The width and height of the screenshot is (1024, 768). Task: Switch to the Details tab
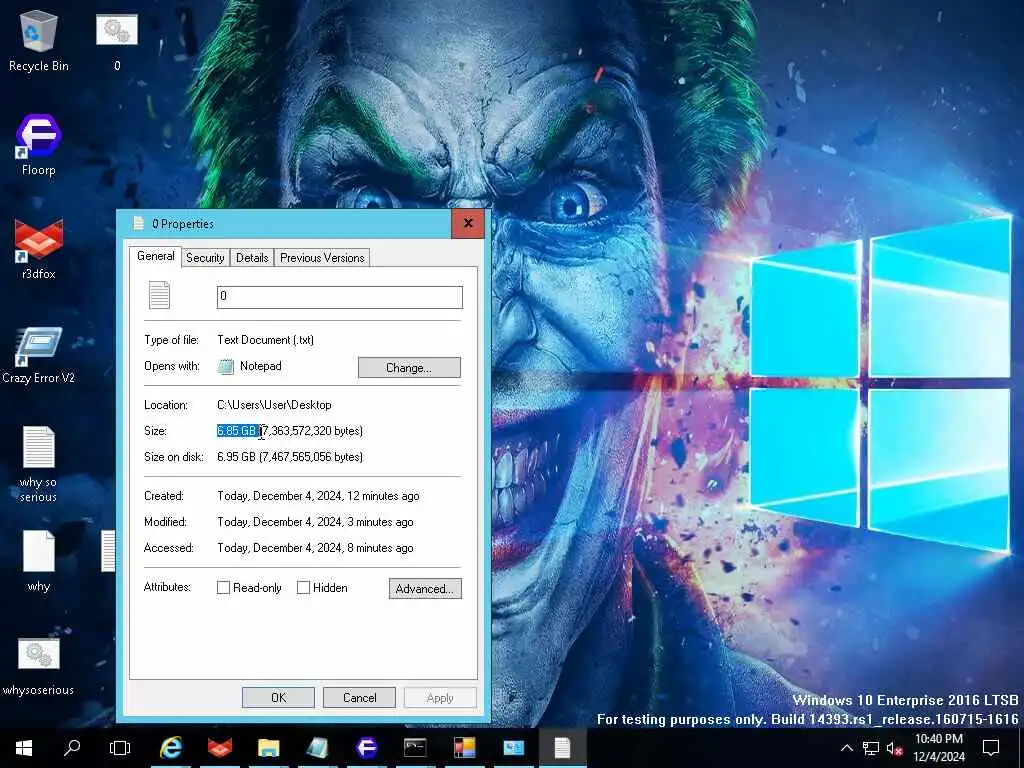[252, 258]
